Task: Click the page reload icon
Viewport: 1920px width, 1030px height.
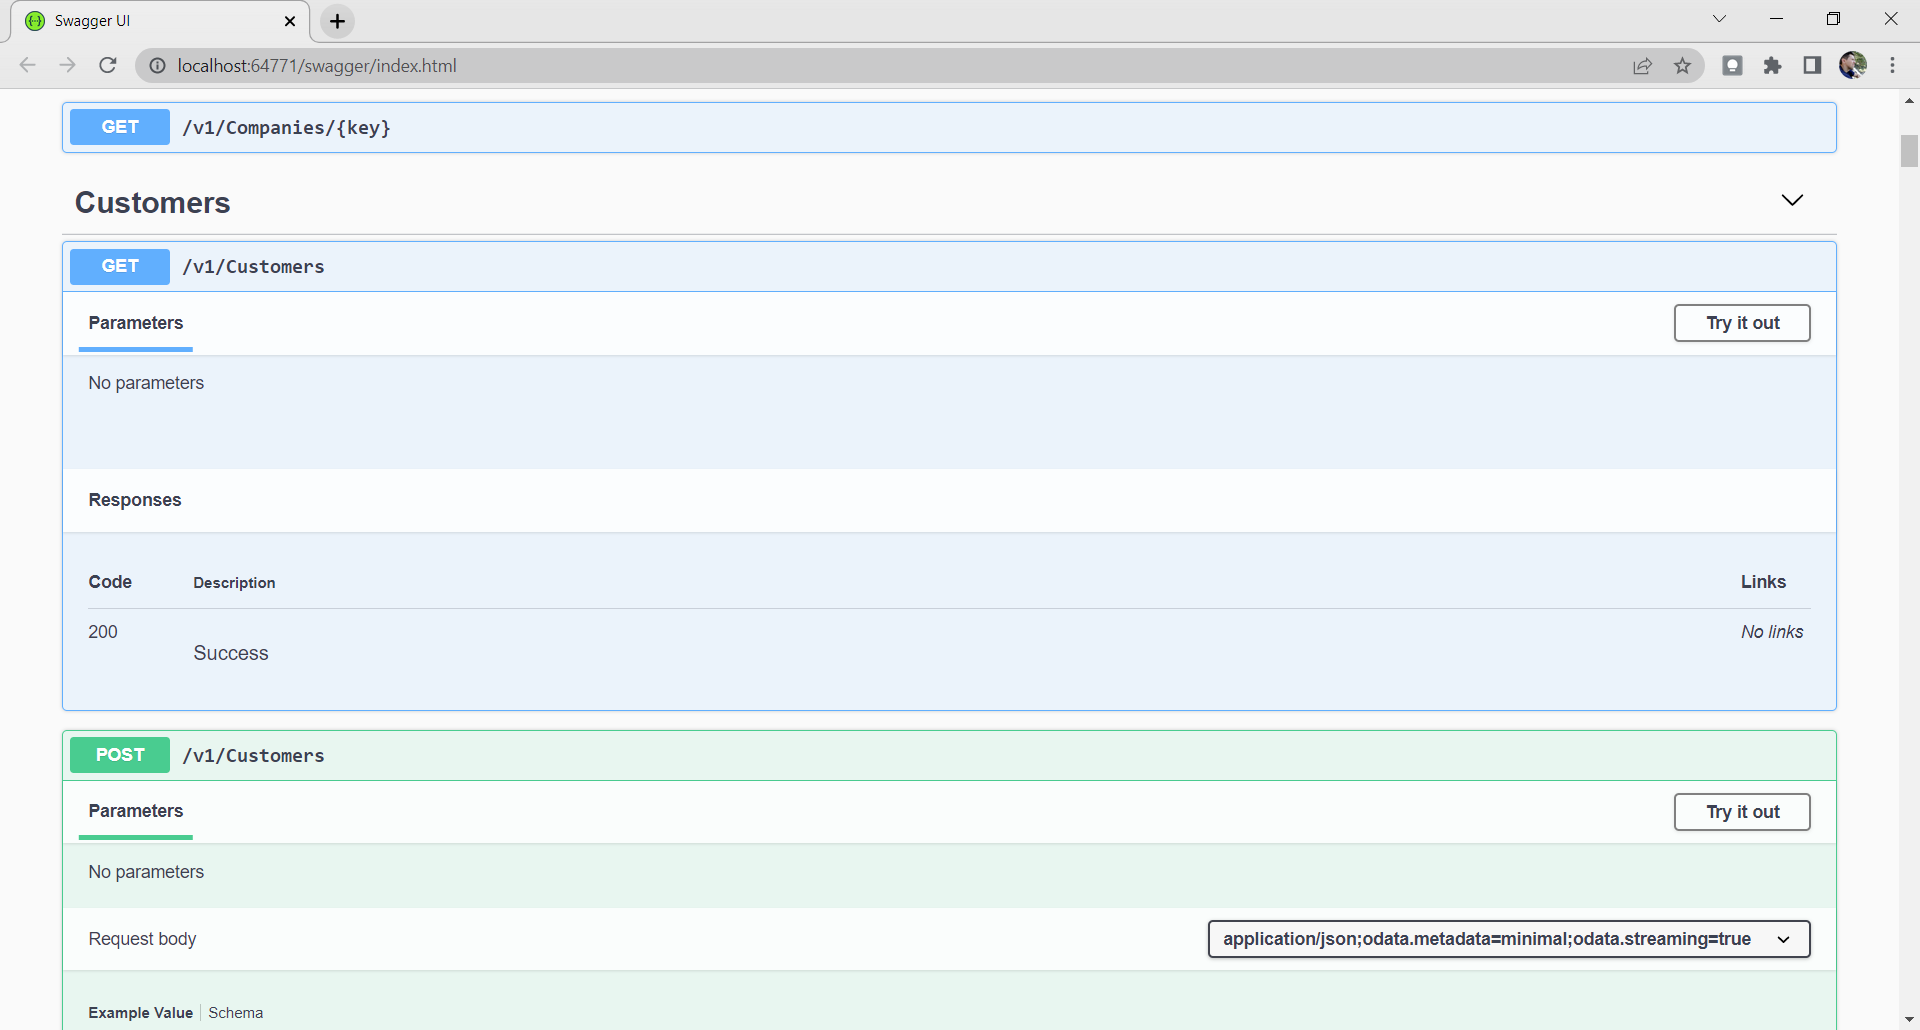Action: click(x=108, y=65)
